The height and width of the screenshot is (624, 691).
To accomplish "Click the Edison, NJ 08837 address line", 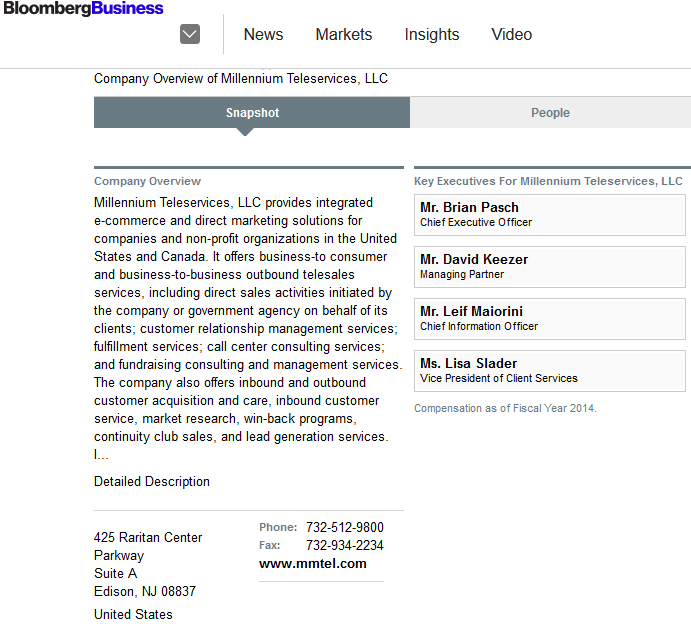I will (x=145, y=591).
